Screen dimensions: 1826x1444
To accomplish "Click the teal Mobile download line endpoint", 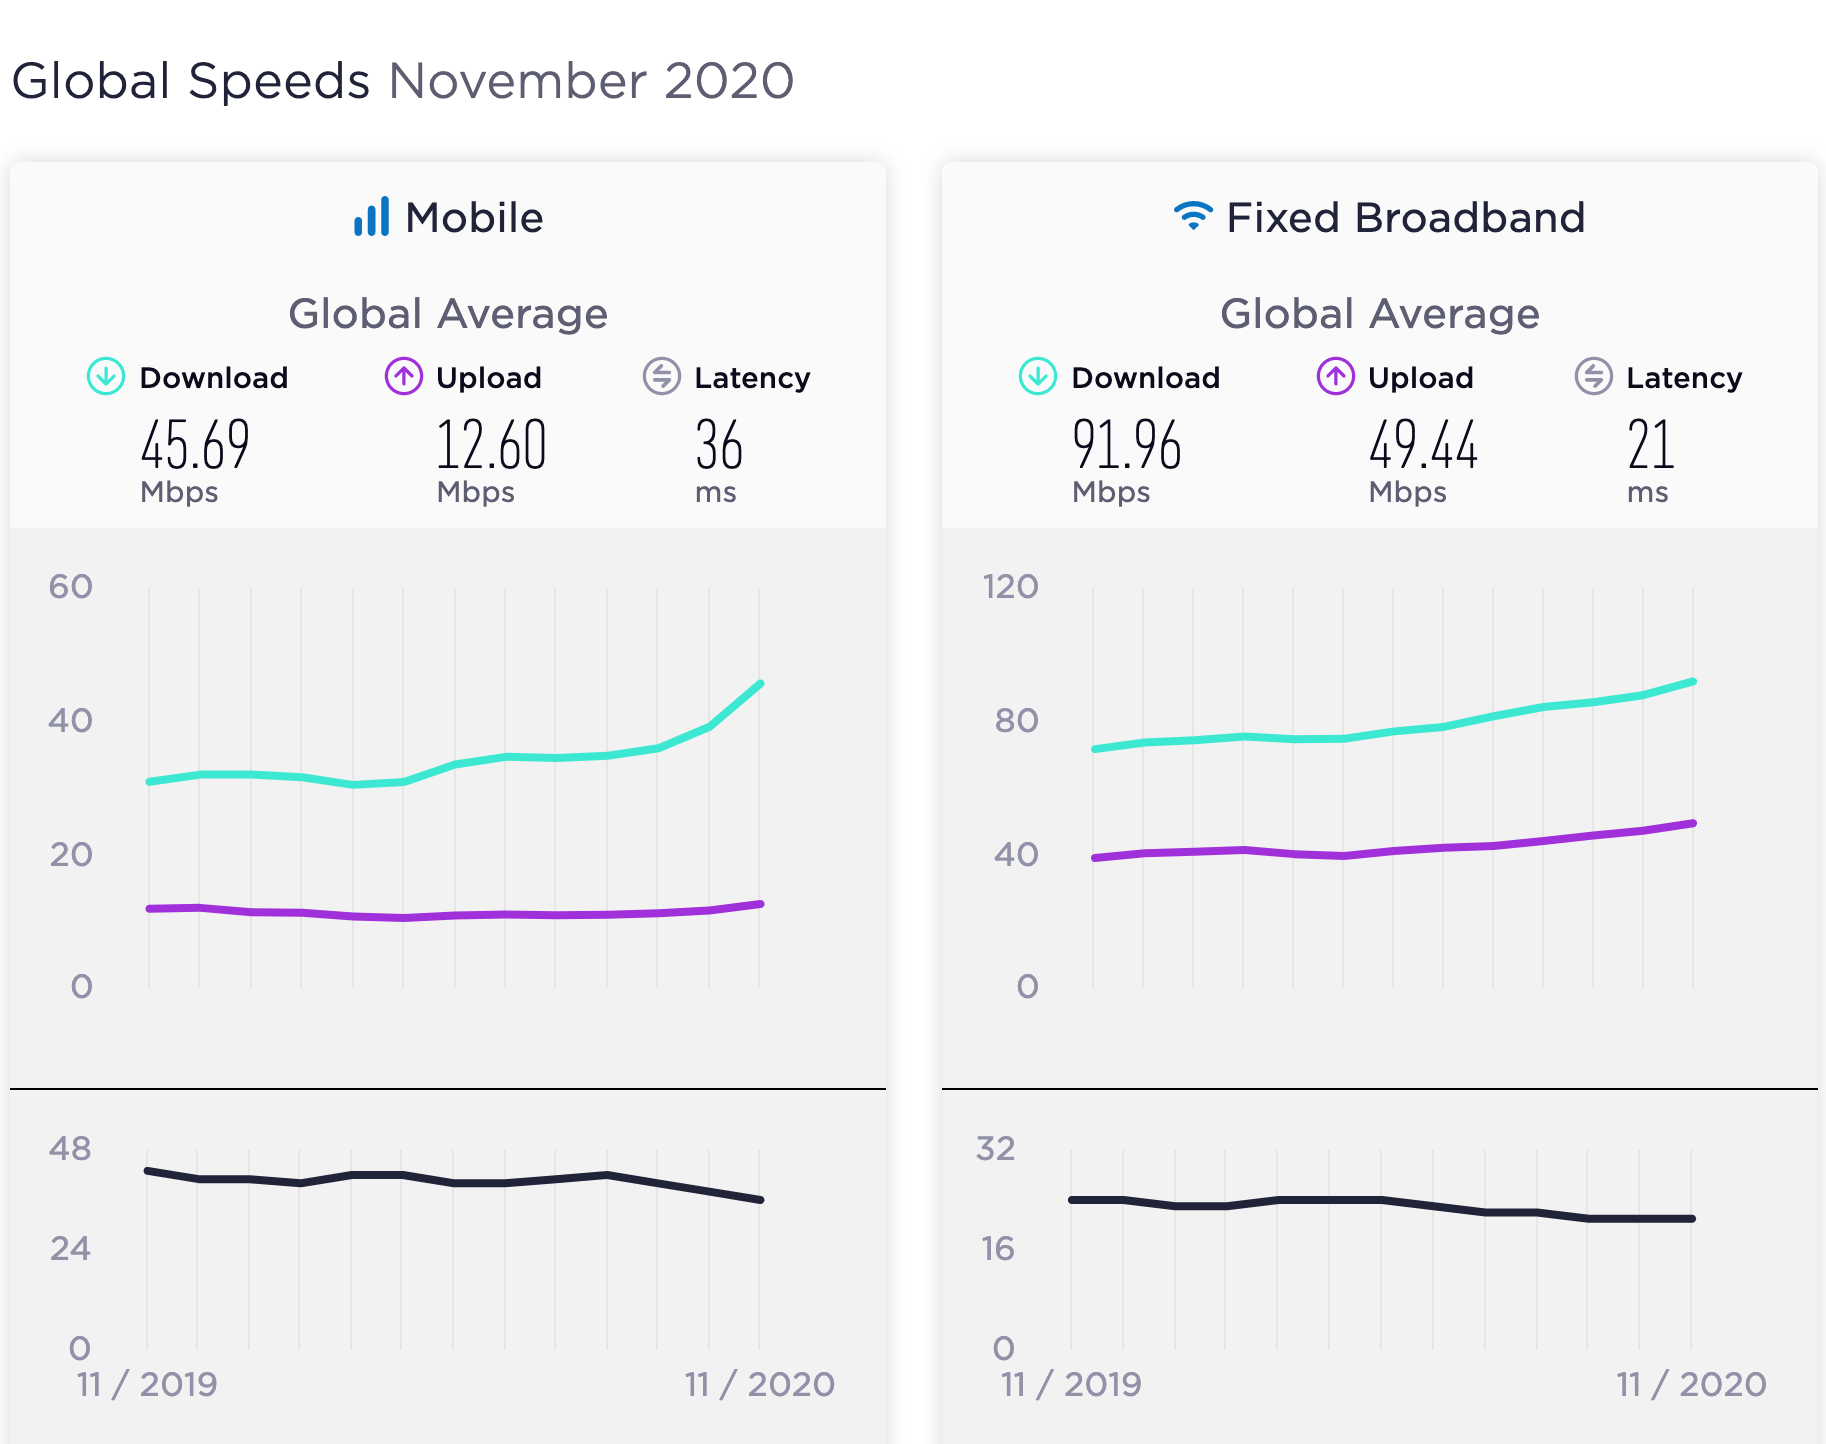I will (761, 684).
